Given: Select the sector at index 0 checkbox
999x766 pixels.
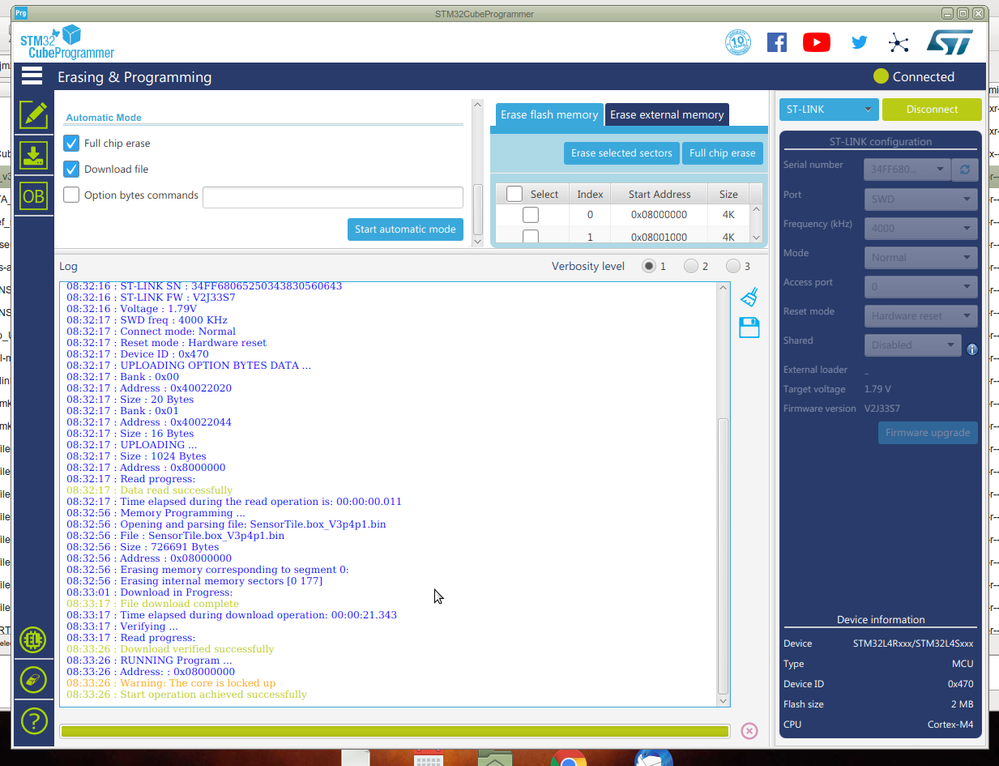Looking at the screenshot, I should (x=531, y=215).
